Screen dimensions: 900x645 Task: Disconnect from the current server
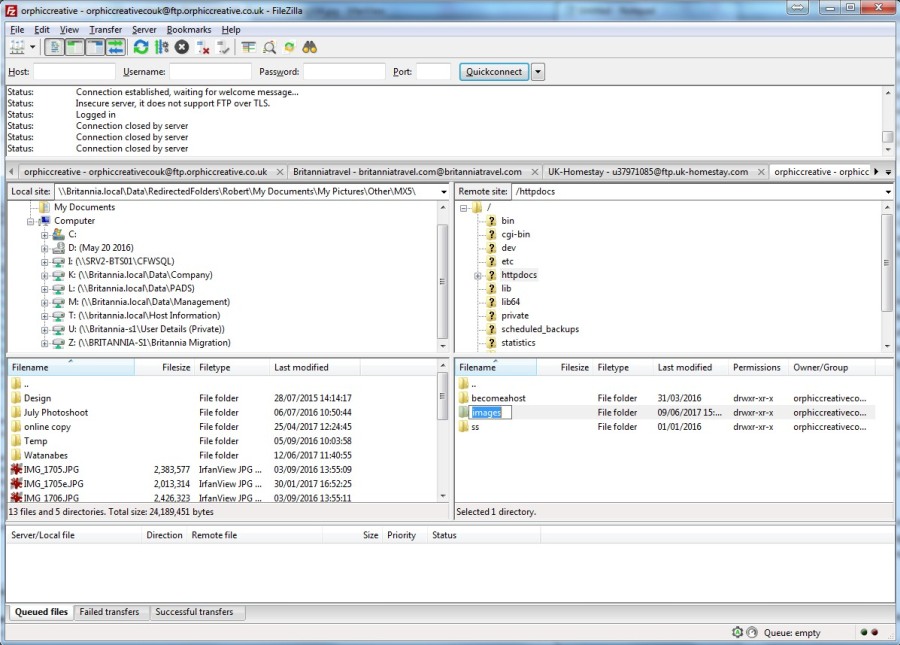tap(203, 48)
